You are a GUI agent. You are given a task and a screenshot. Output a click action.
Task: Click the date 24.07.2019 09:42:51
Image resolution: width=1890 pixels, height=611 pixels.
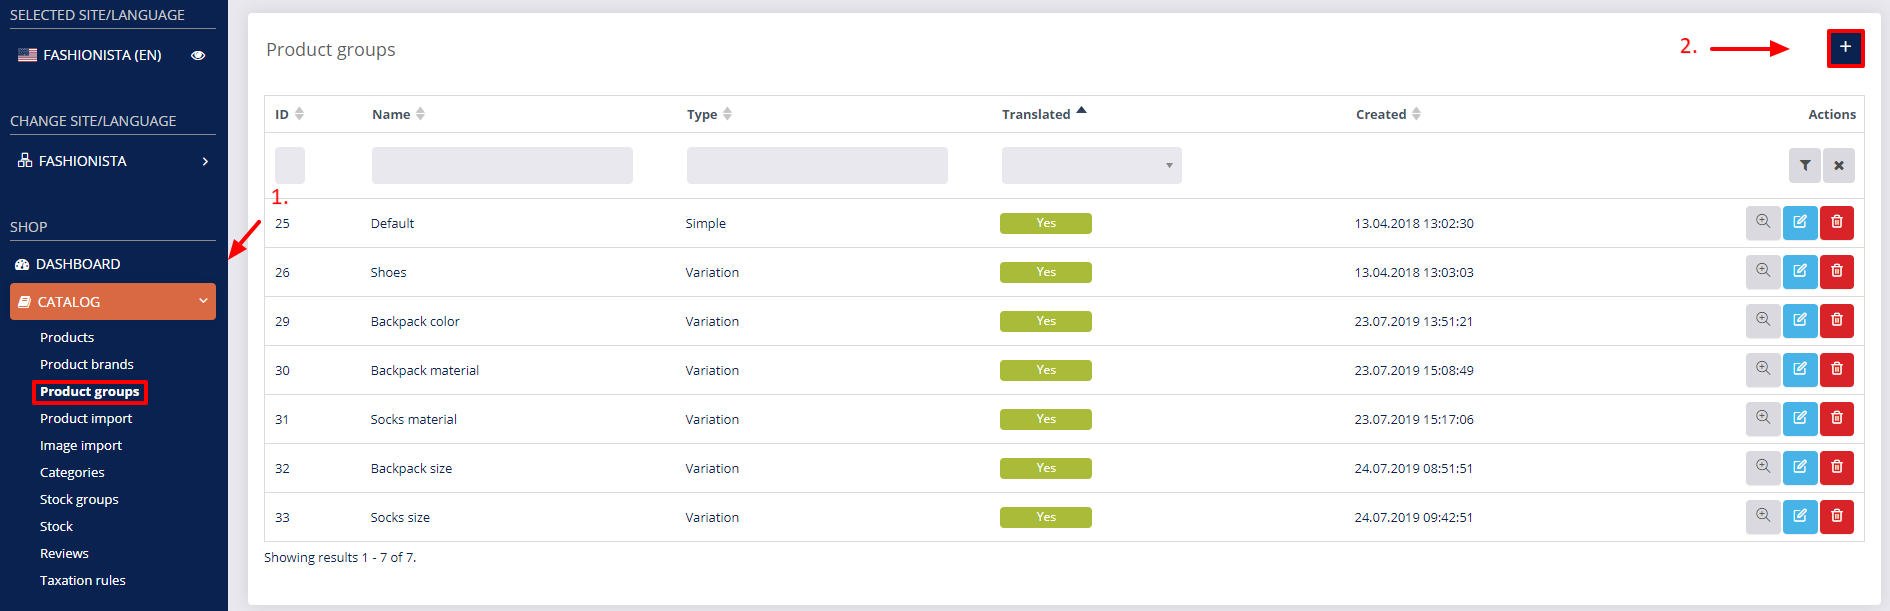pos(1414,517)
